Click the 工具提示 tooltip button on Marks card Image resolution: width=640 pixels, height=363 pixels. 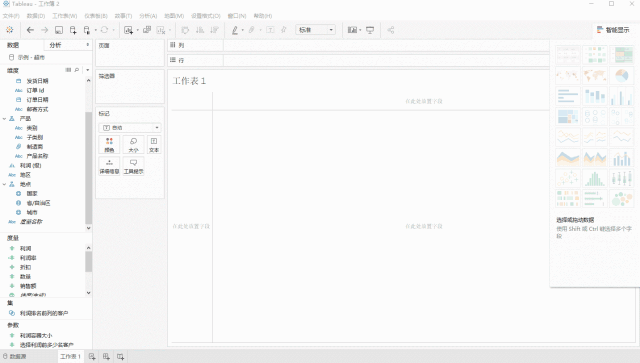tap(133, 166)
